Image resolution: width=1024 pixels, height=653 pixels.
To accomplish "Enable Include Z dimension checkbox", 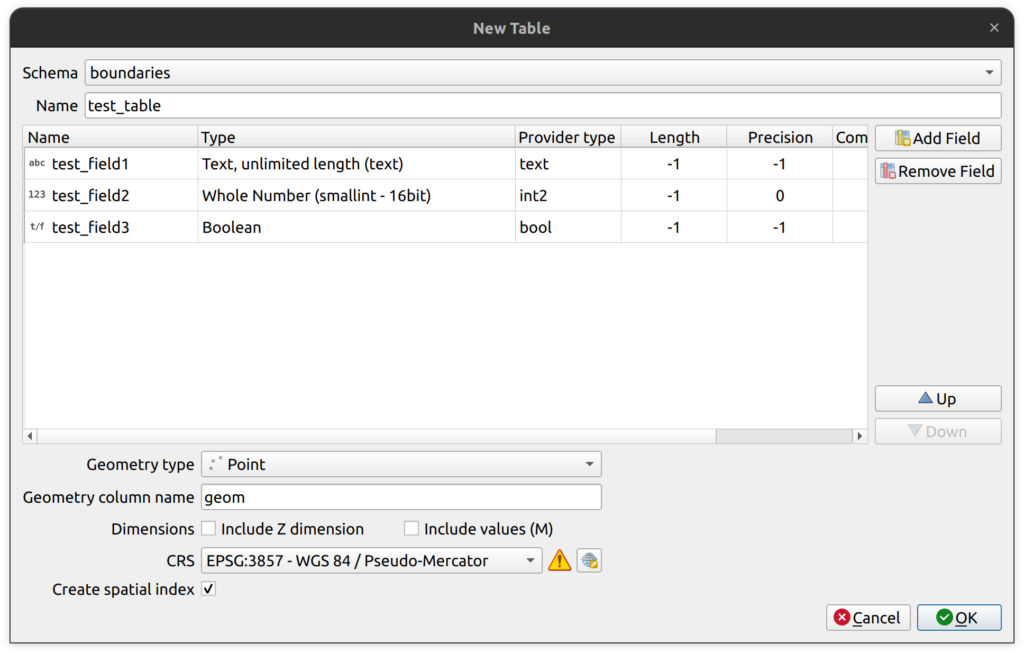I will 209,529.
